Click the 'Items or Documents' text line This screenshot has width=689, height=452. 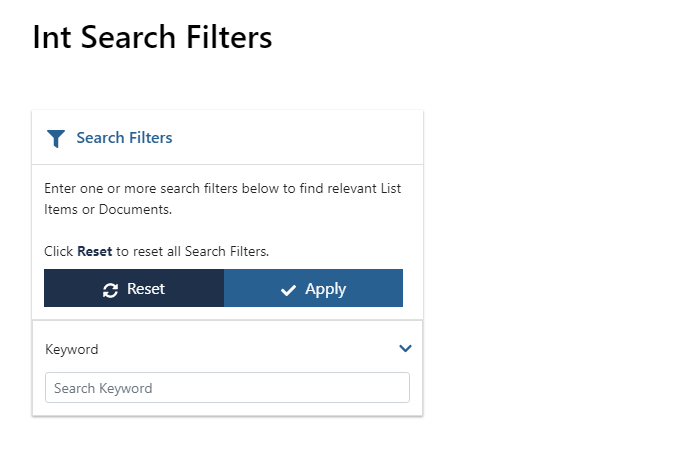click(x=108, y=209)
